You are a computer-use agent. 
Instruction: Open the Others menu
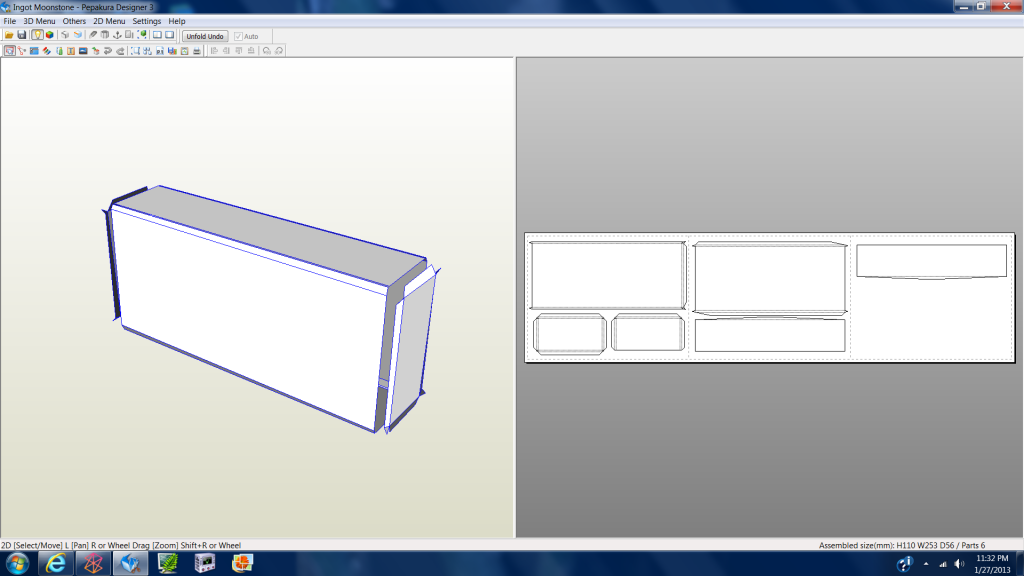point(74,21)
